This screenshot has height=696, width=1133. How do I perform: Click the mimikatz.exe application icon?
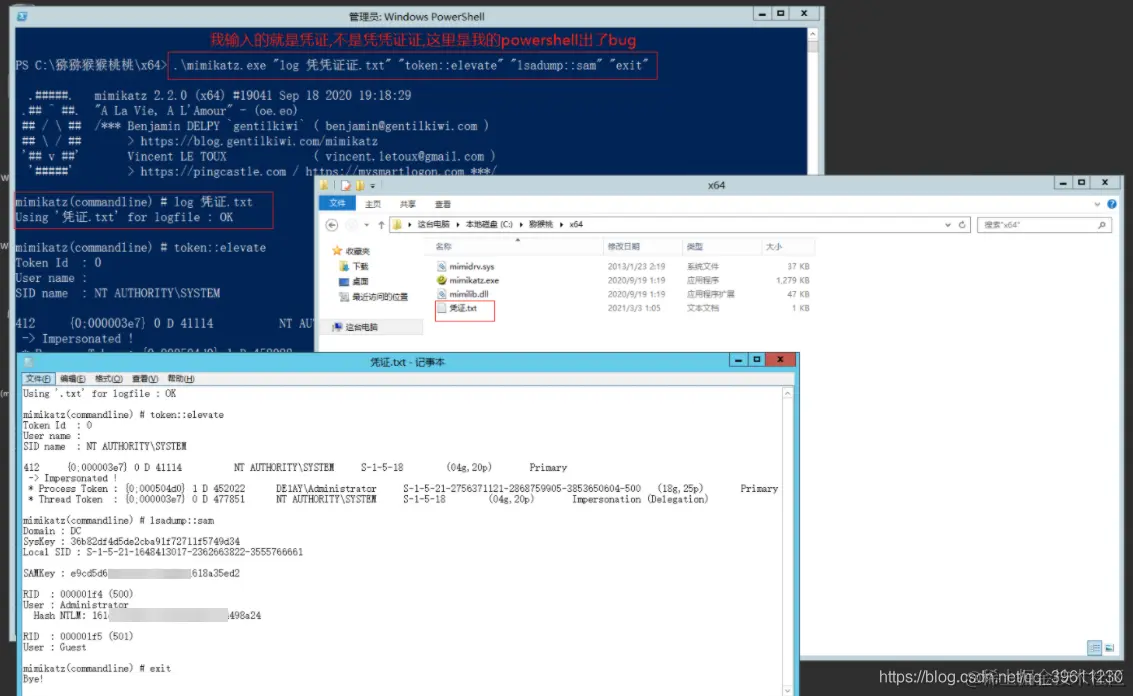[441, 280]
